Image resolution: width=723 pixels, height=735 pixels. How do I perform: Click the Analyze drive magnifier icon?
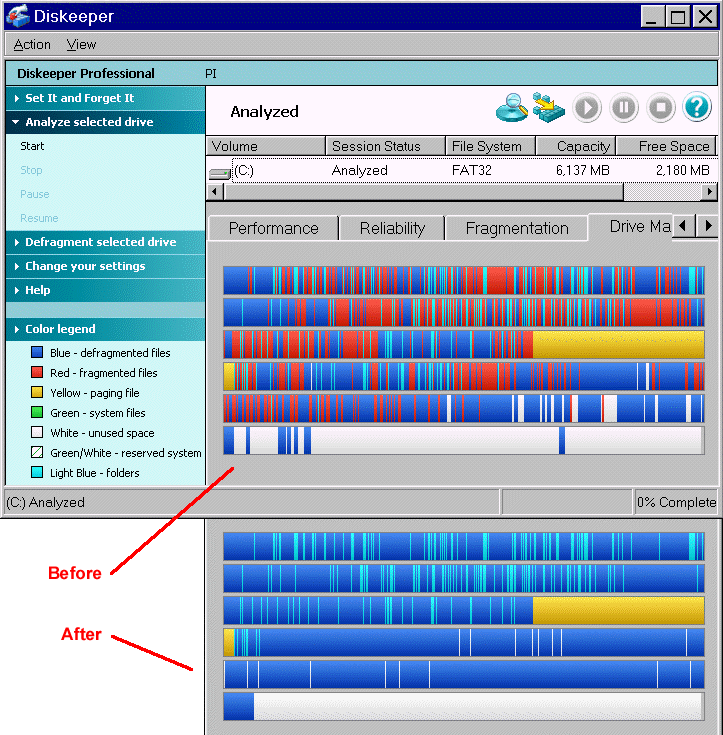pyautogui.click(x=511, y=108)
